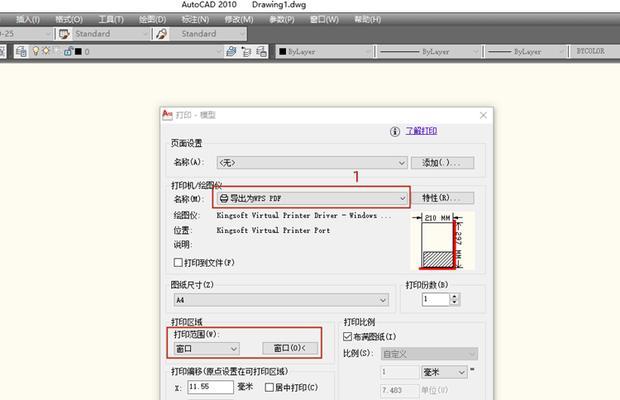Image resolution: width=620 pixels, height=400 pixels.
Task: Click the Layer States Manager icon
Action: coord(261,51)
